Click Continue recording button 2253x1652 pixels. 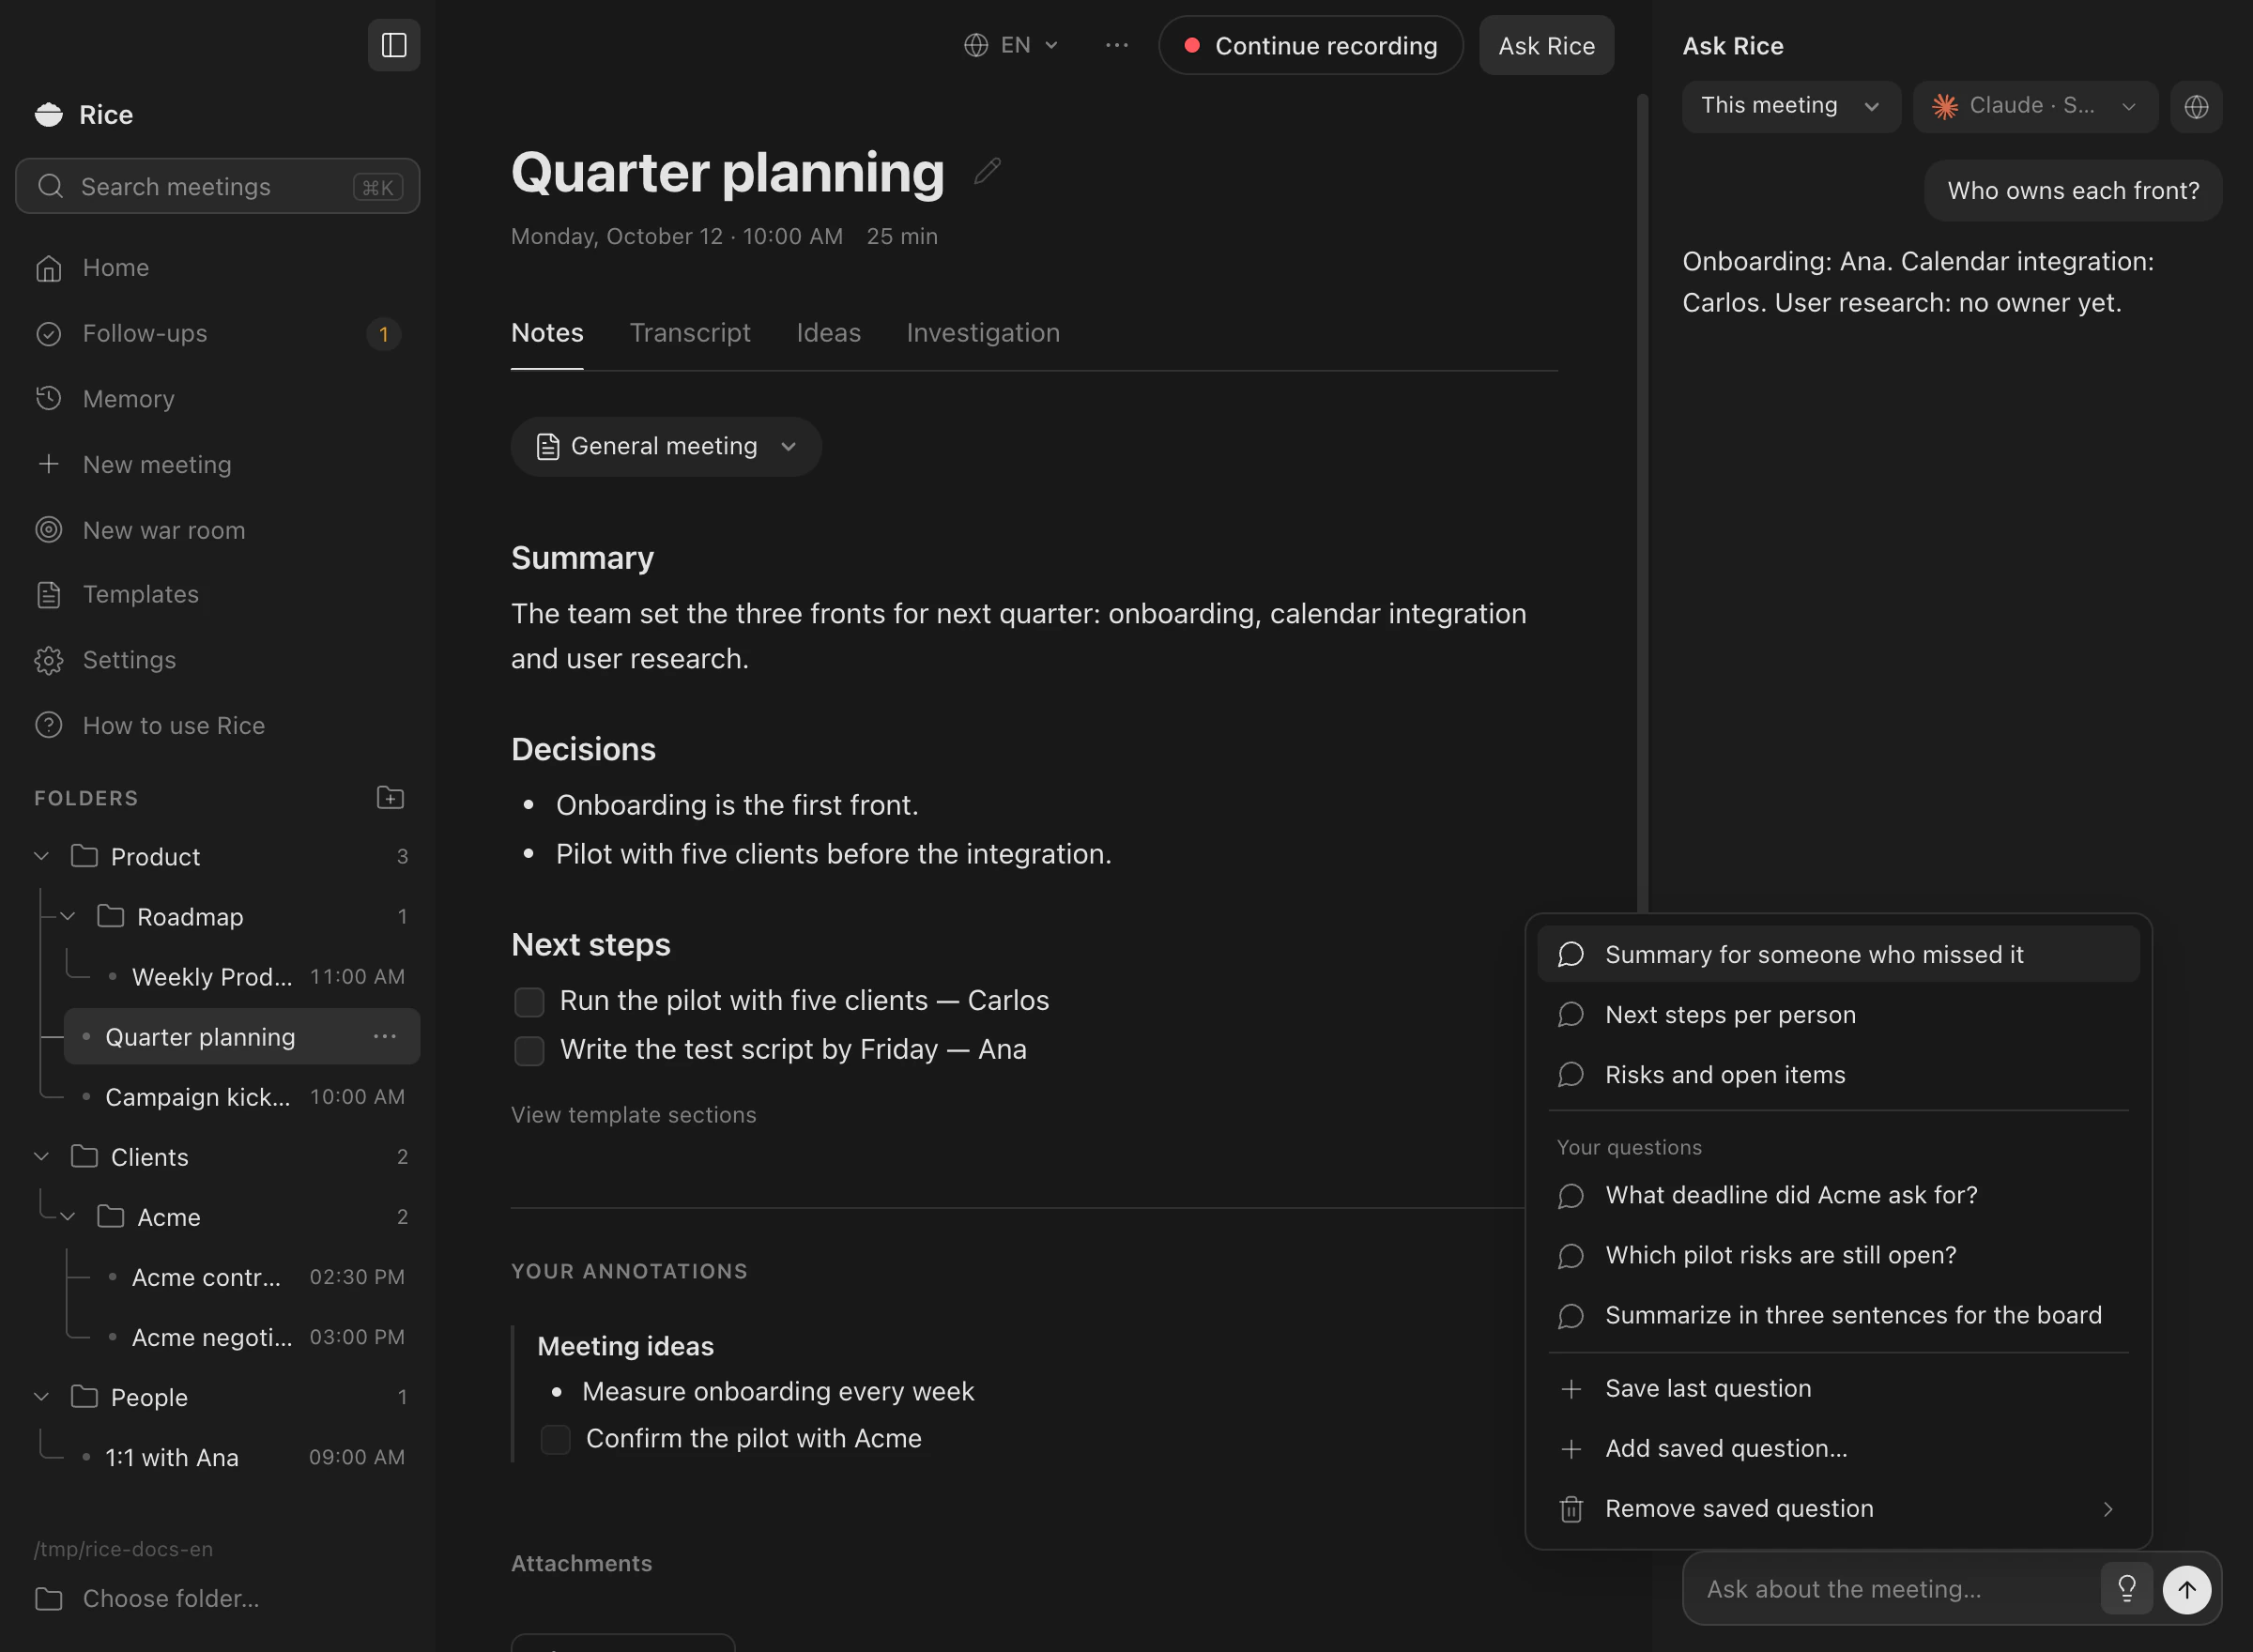1311,45
